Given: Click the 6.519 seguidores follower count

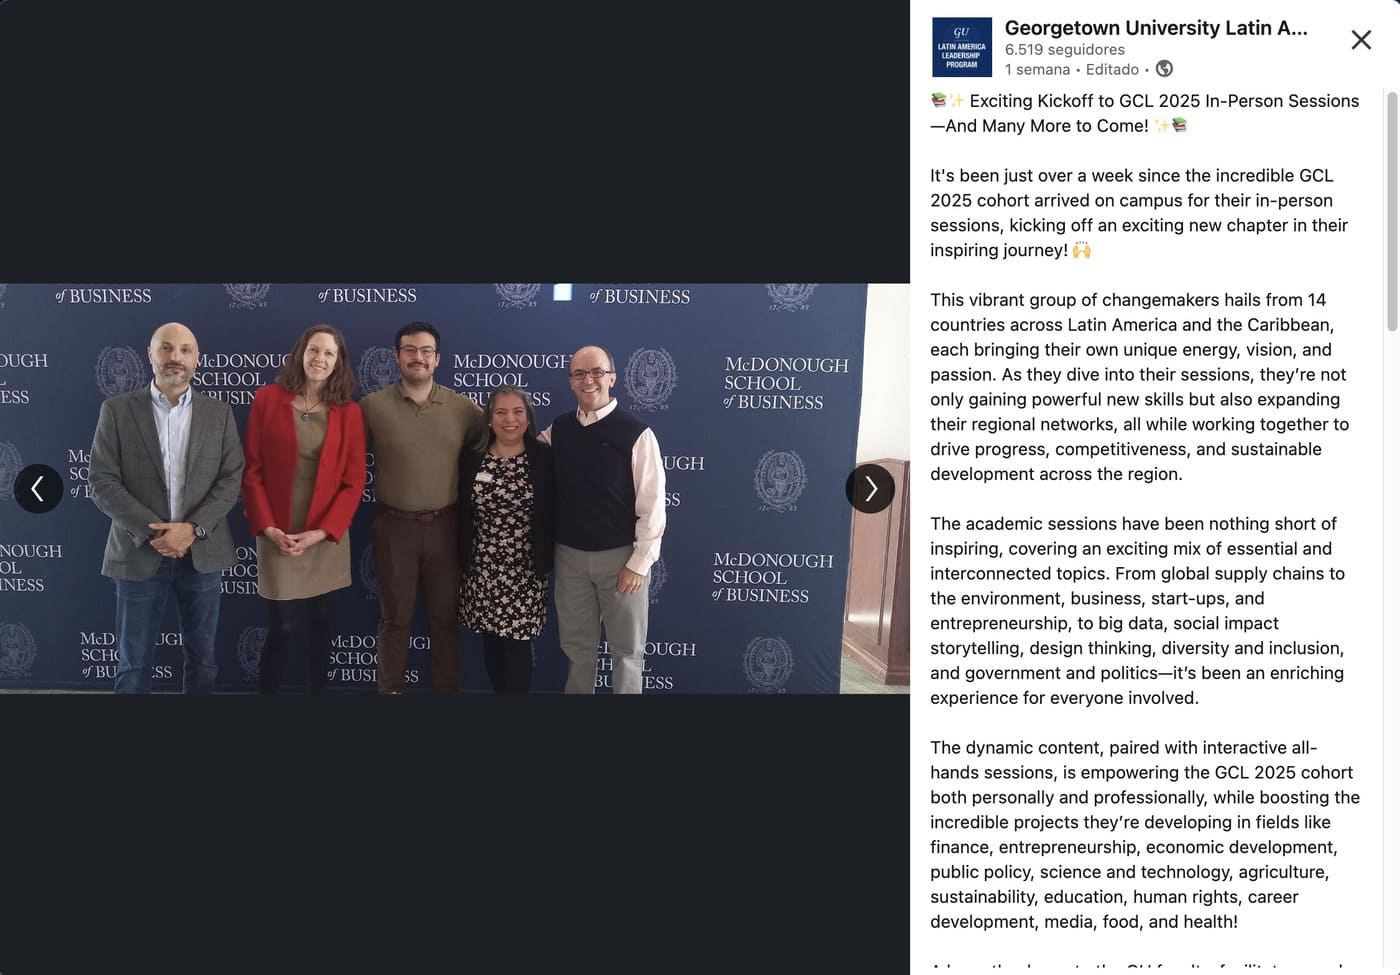Looking at the screenshot, I should [x=1065, y=49].
